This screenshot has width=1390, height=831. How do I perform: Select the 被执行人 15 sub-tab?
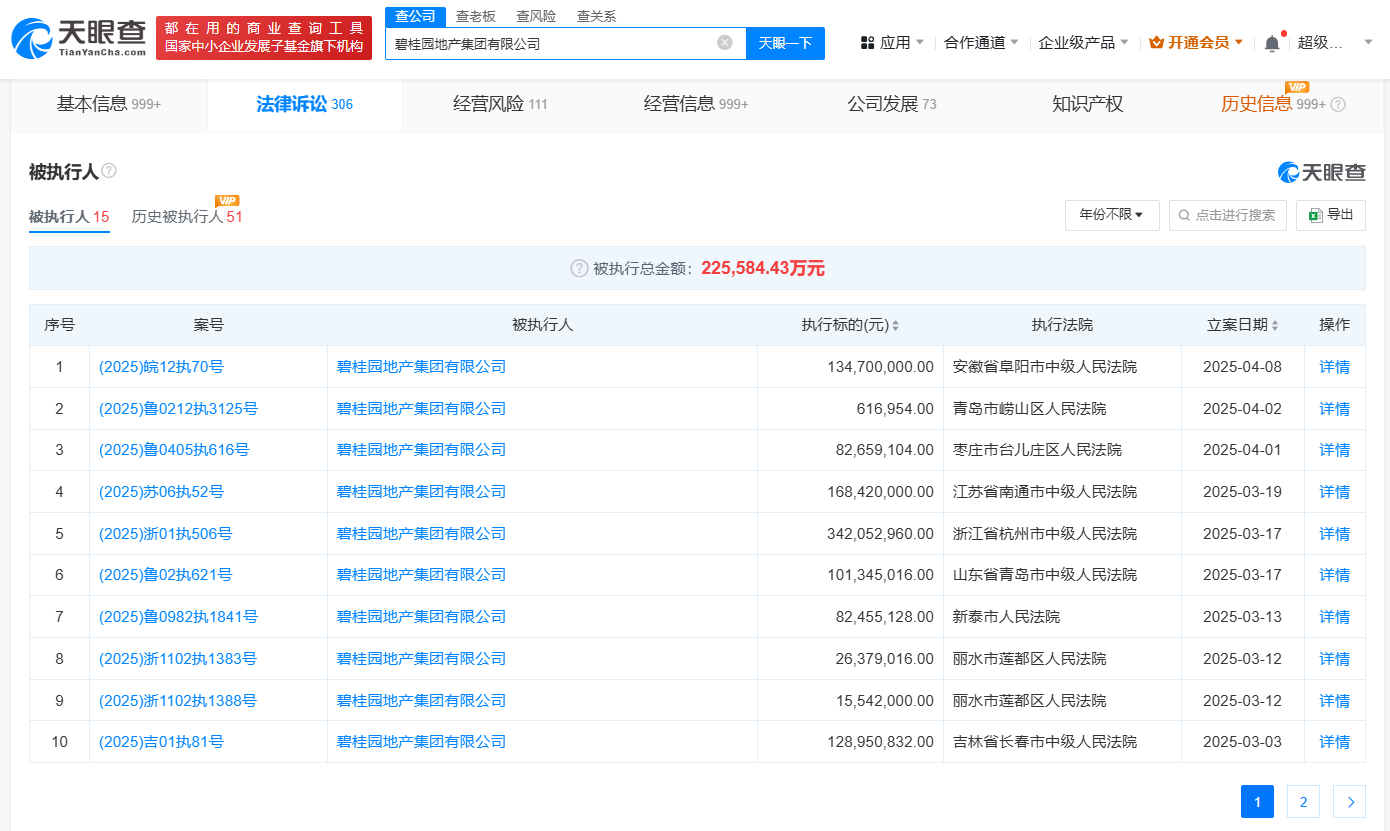pyautogui.click(x=69, y=216)
